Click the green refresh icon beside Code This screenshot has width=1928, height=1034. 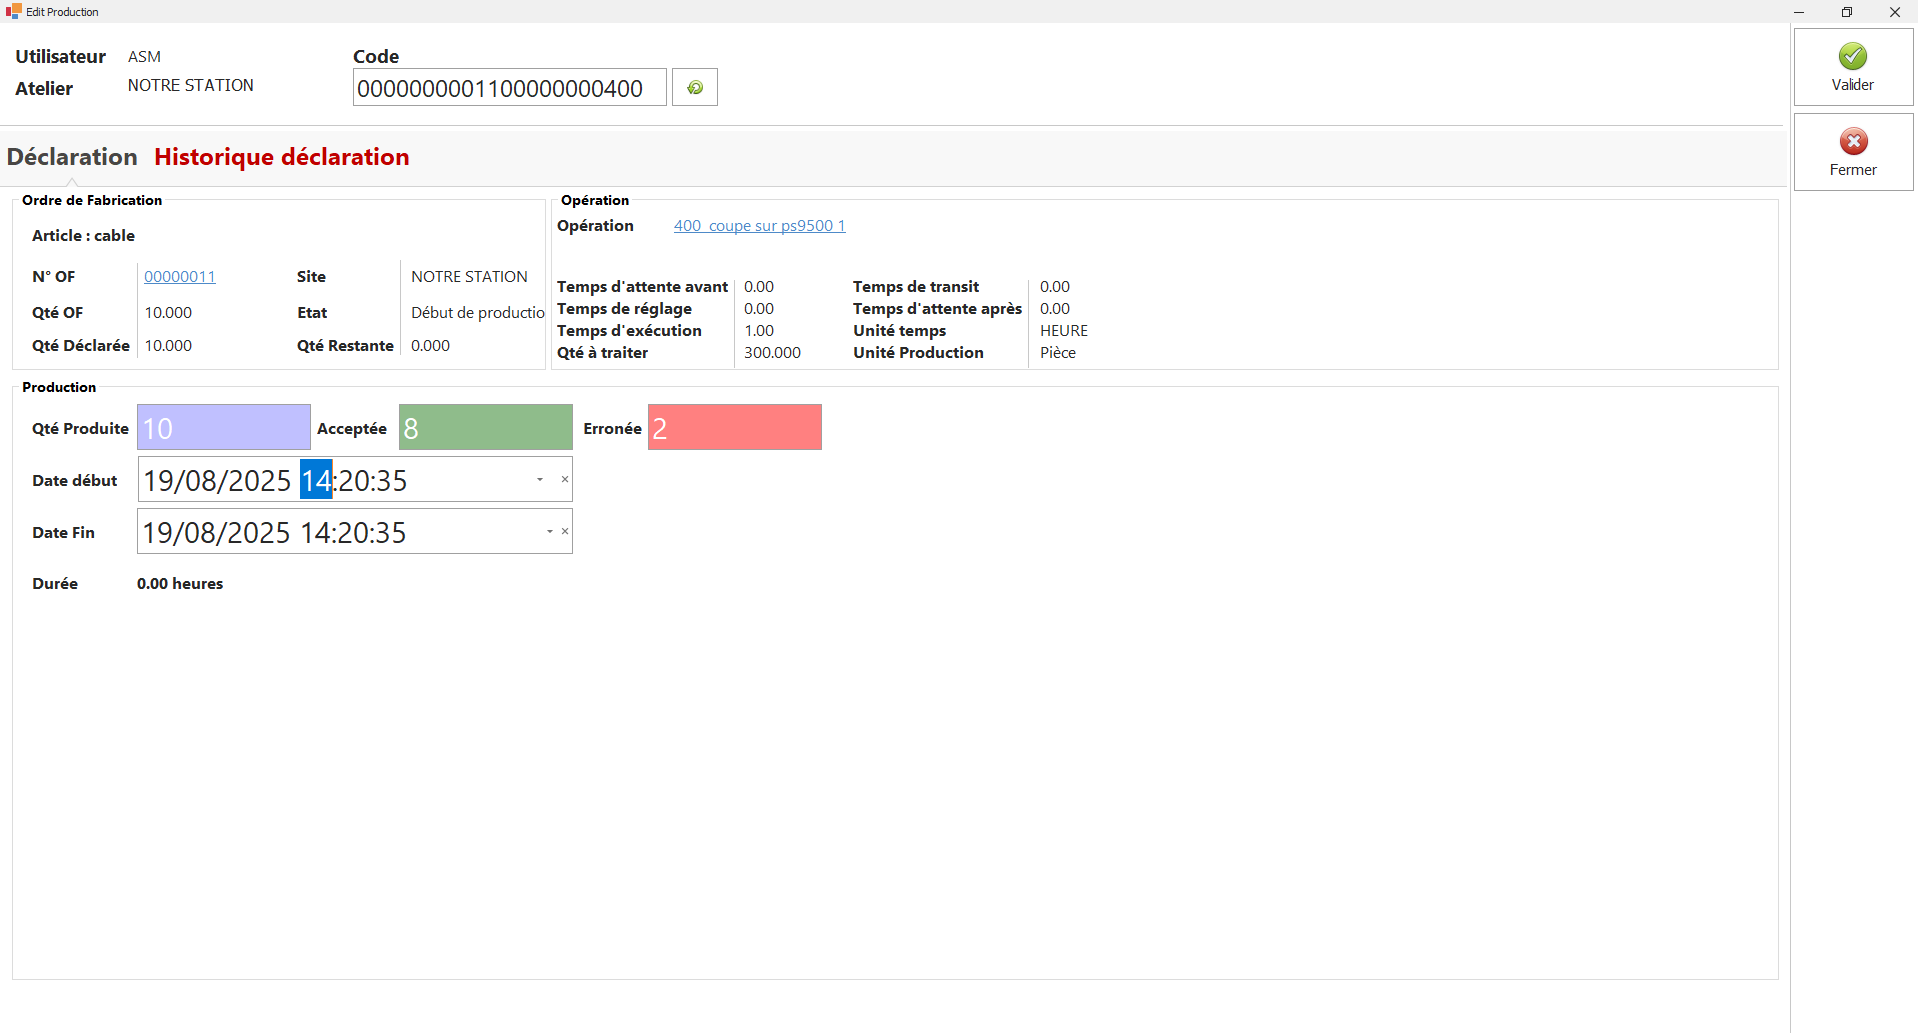click(x=695, y=88)
